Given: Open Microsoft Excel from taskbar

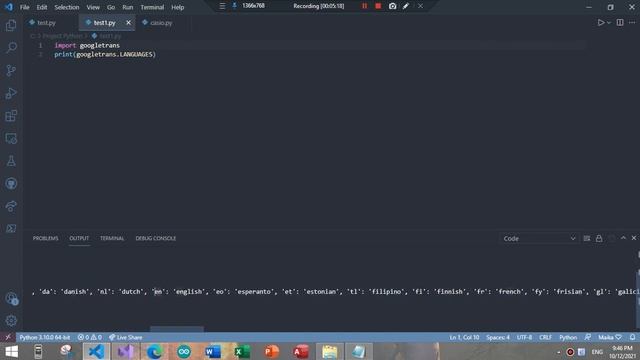Looking at the screenshot, I should (x=242, y=351).
